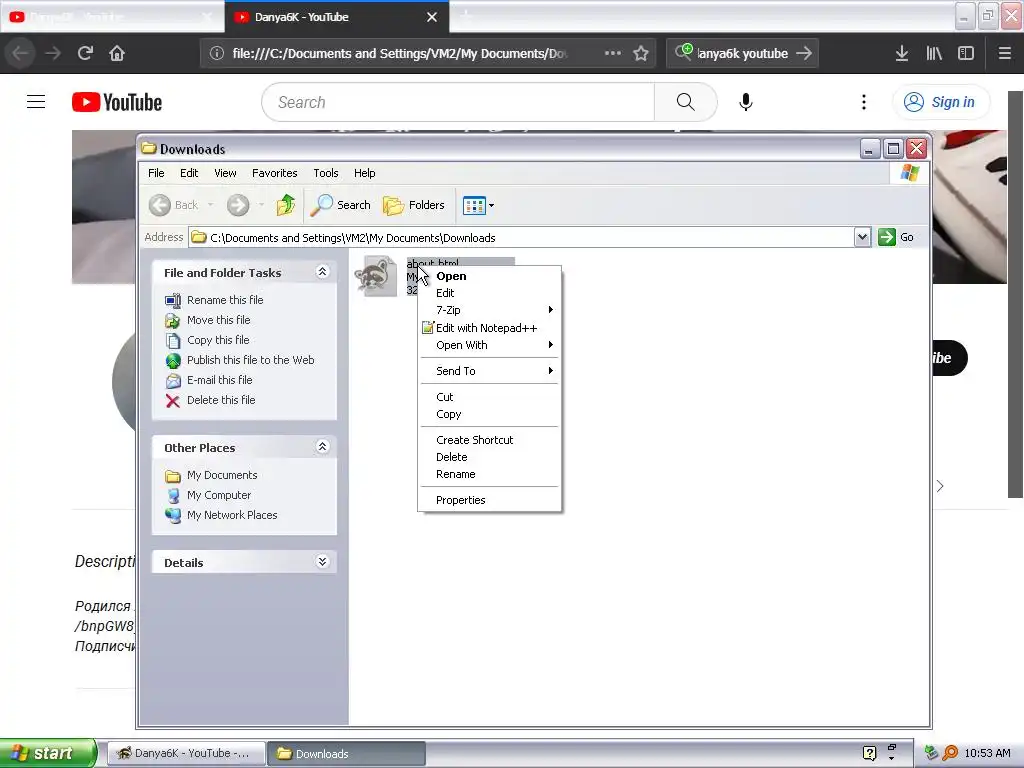Click Explorer Search toolbar button

(x=340, y=205)
